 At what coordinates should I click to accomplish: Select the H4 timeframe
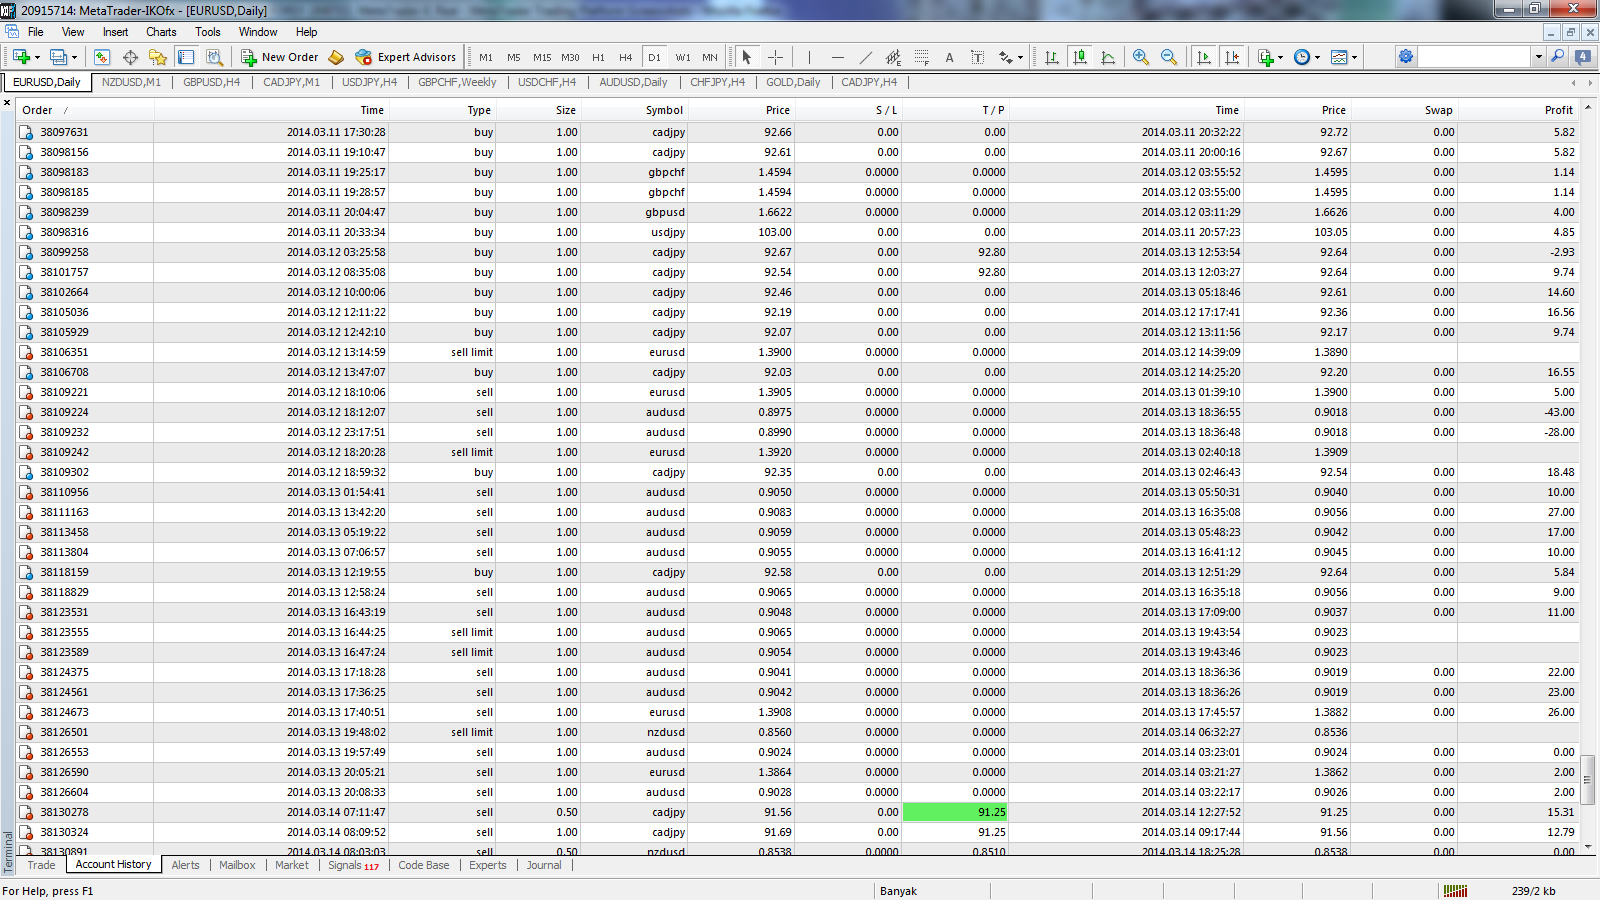[x=626, y=57]
